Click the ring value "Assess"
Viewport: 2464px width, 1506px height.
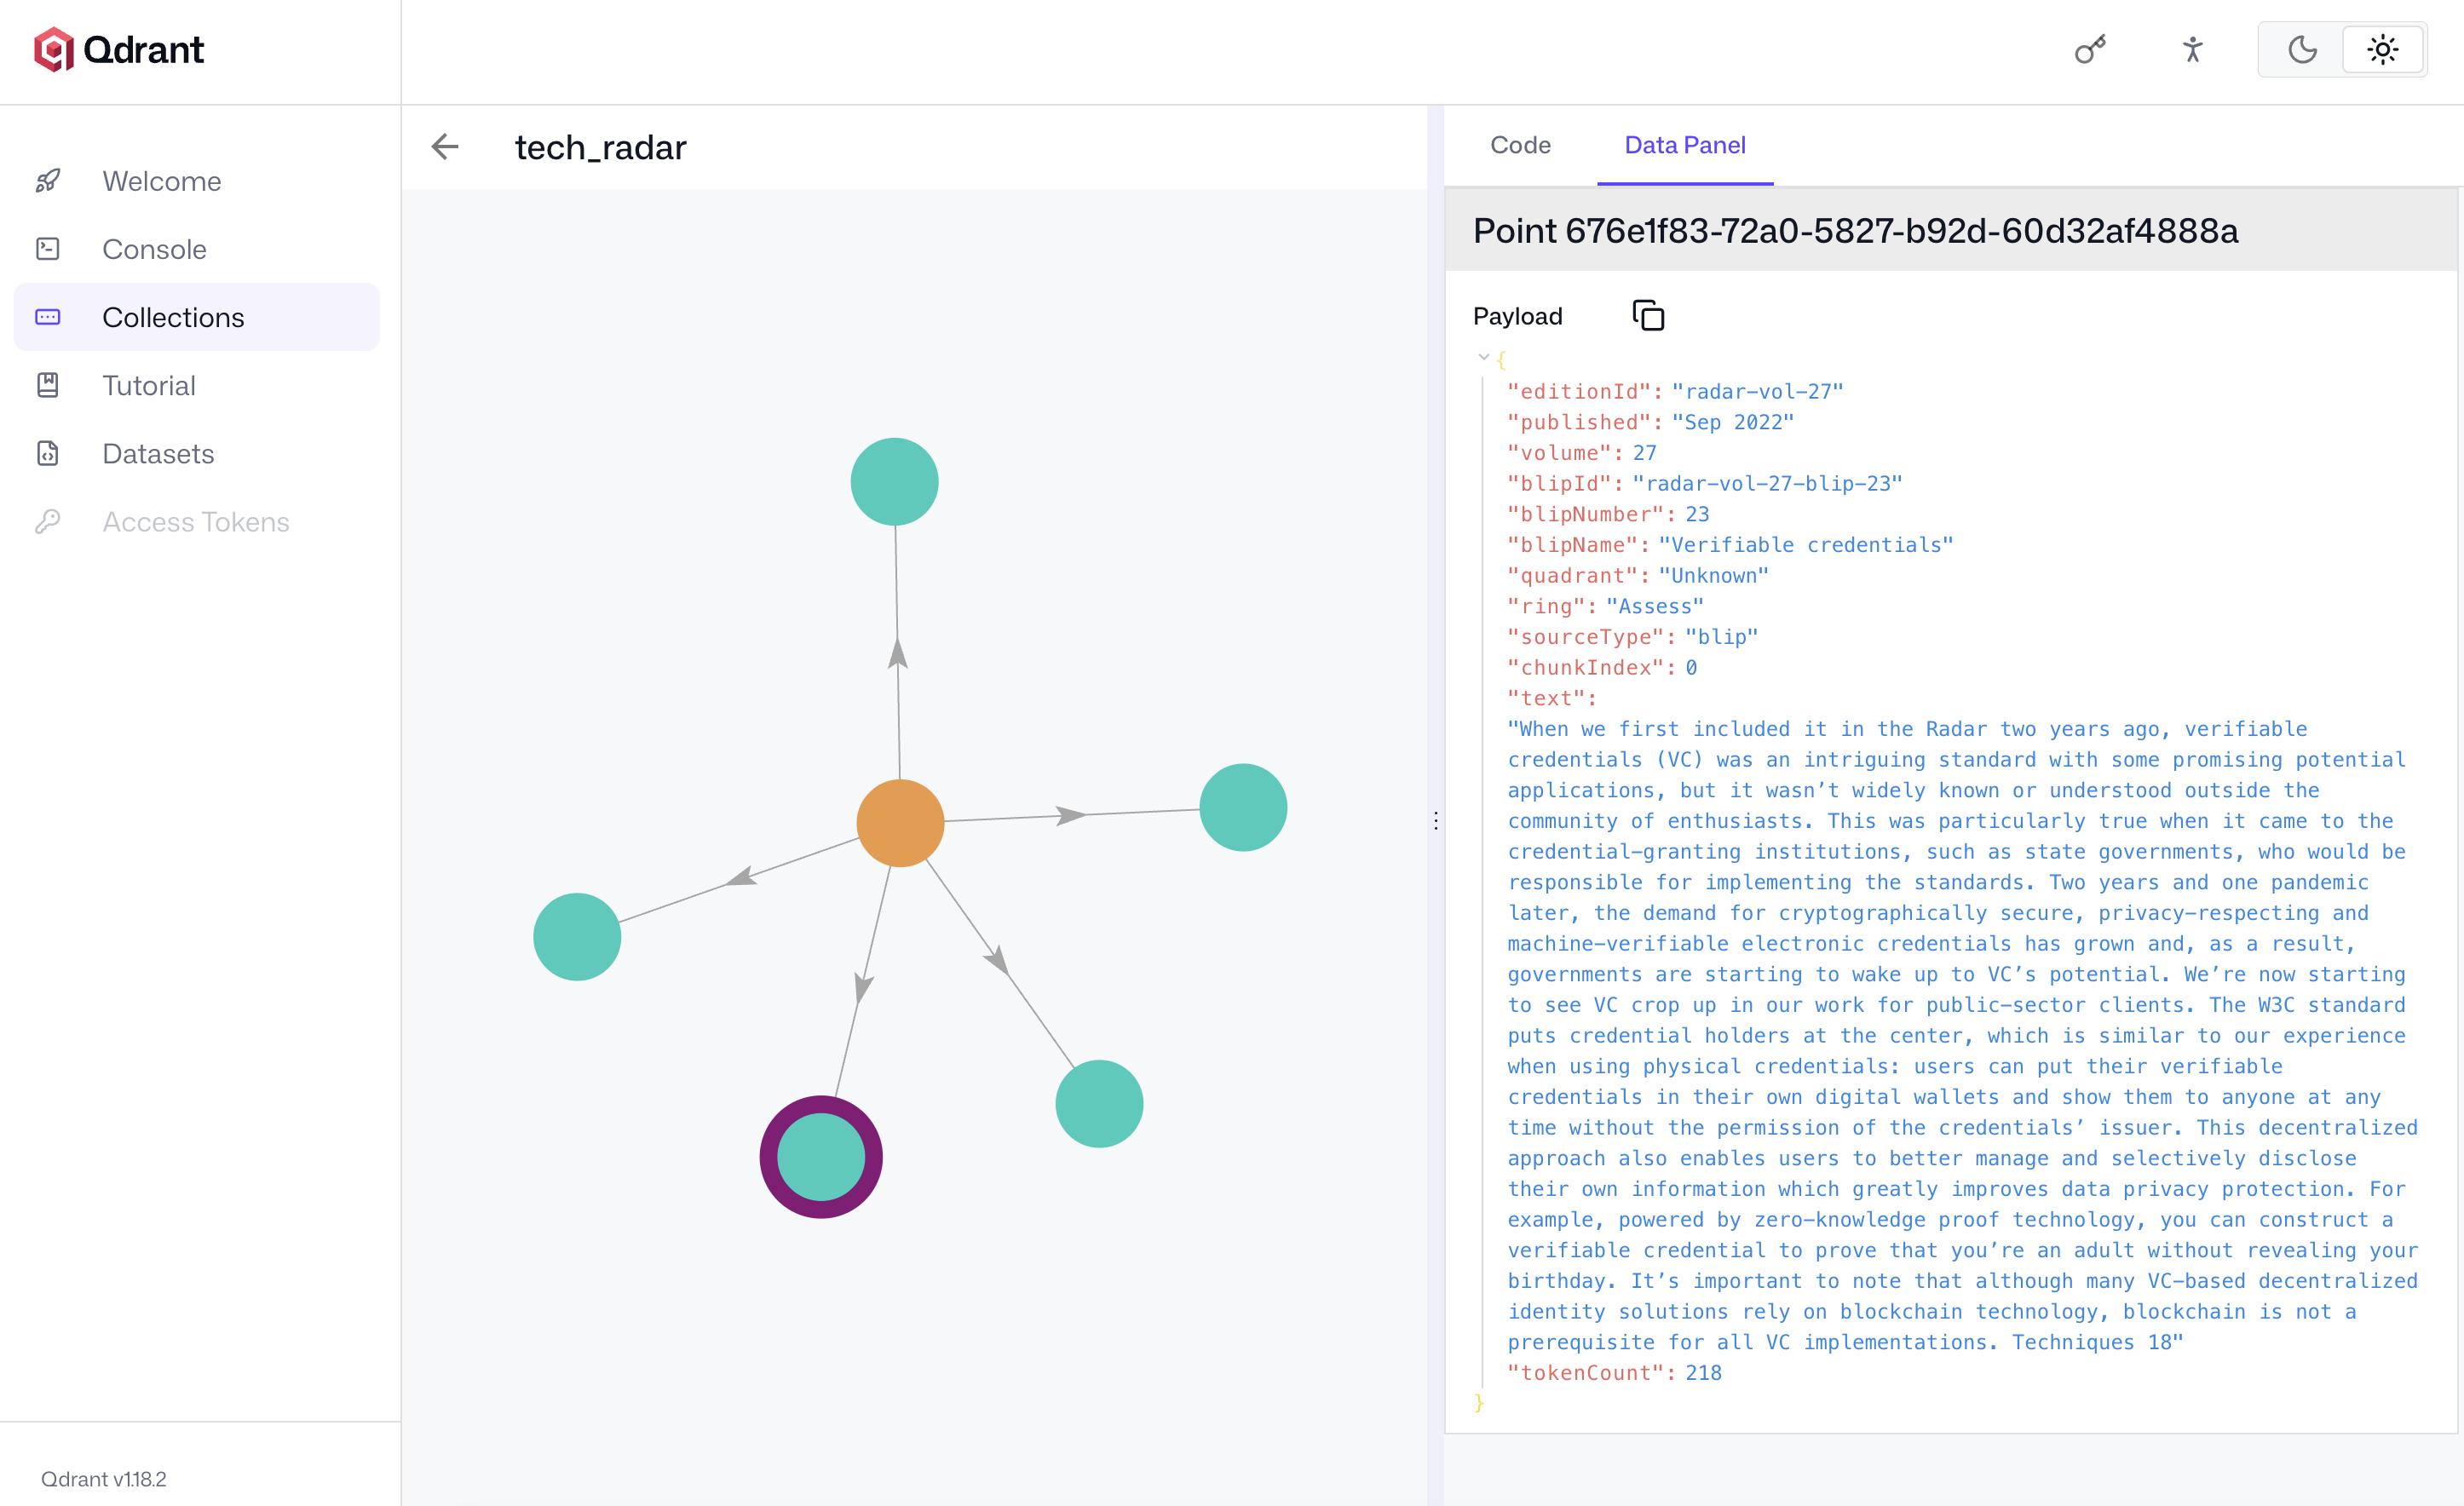tap(1655, 606)
